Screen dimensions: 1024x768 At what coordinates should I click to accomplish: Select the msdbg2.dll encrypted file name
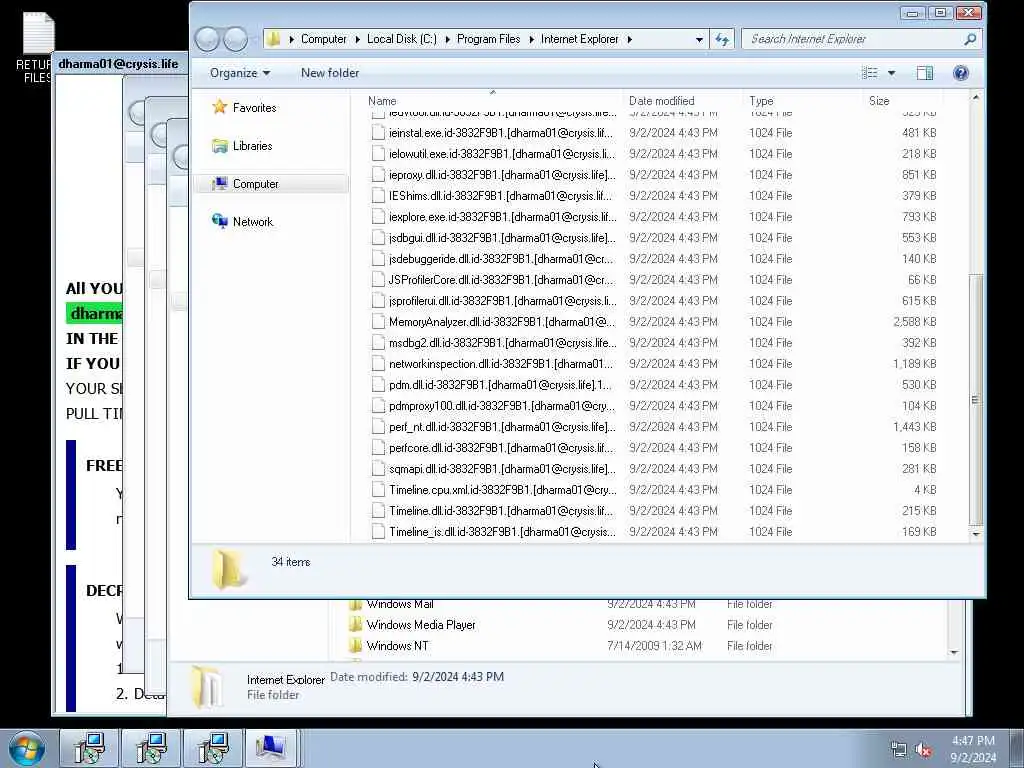pyautogui.click(x=502, y=342)
